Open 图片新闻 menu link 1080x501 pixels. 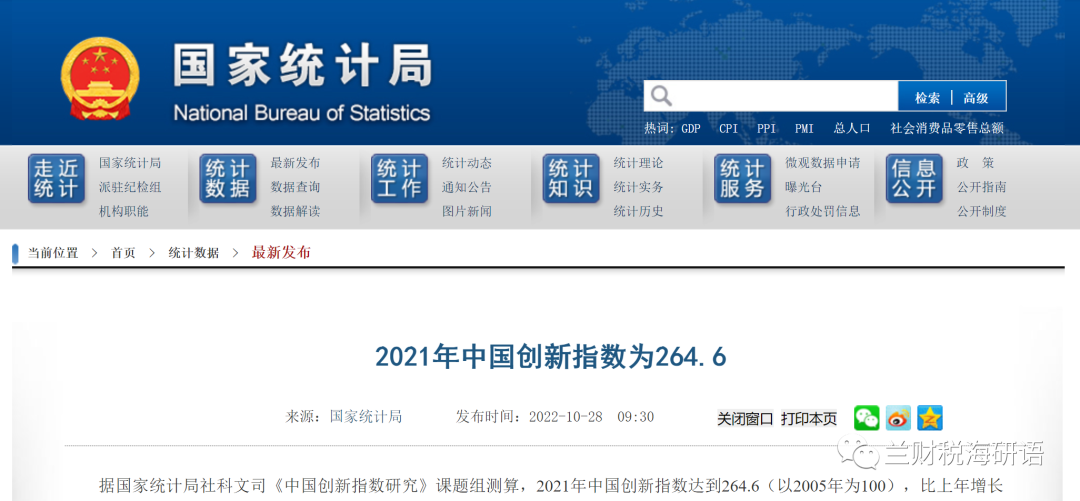click(466, 212)
